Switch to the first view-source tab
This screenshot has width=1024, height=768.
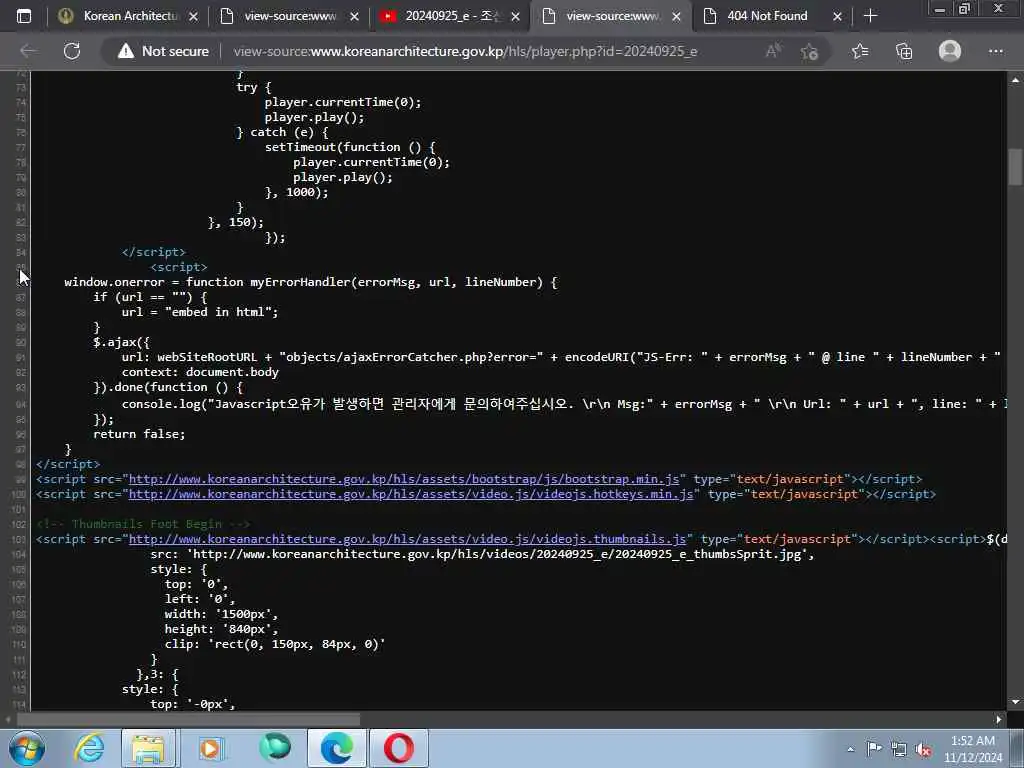(x=289, y=16)
